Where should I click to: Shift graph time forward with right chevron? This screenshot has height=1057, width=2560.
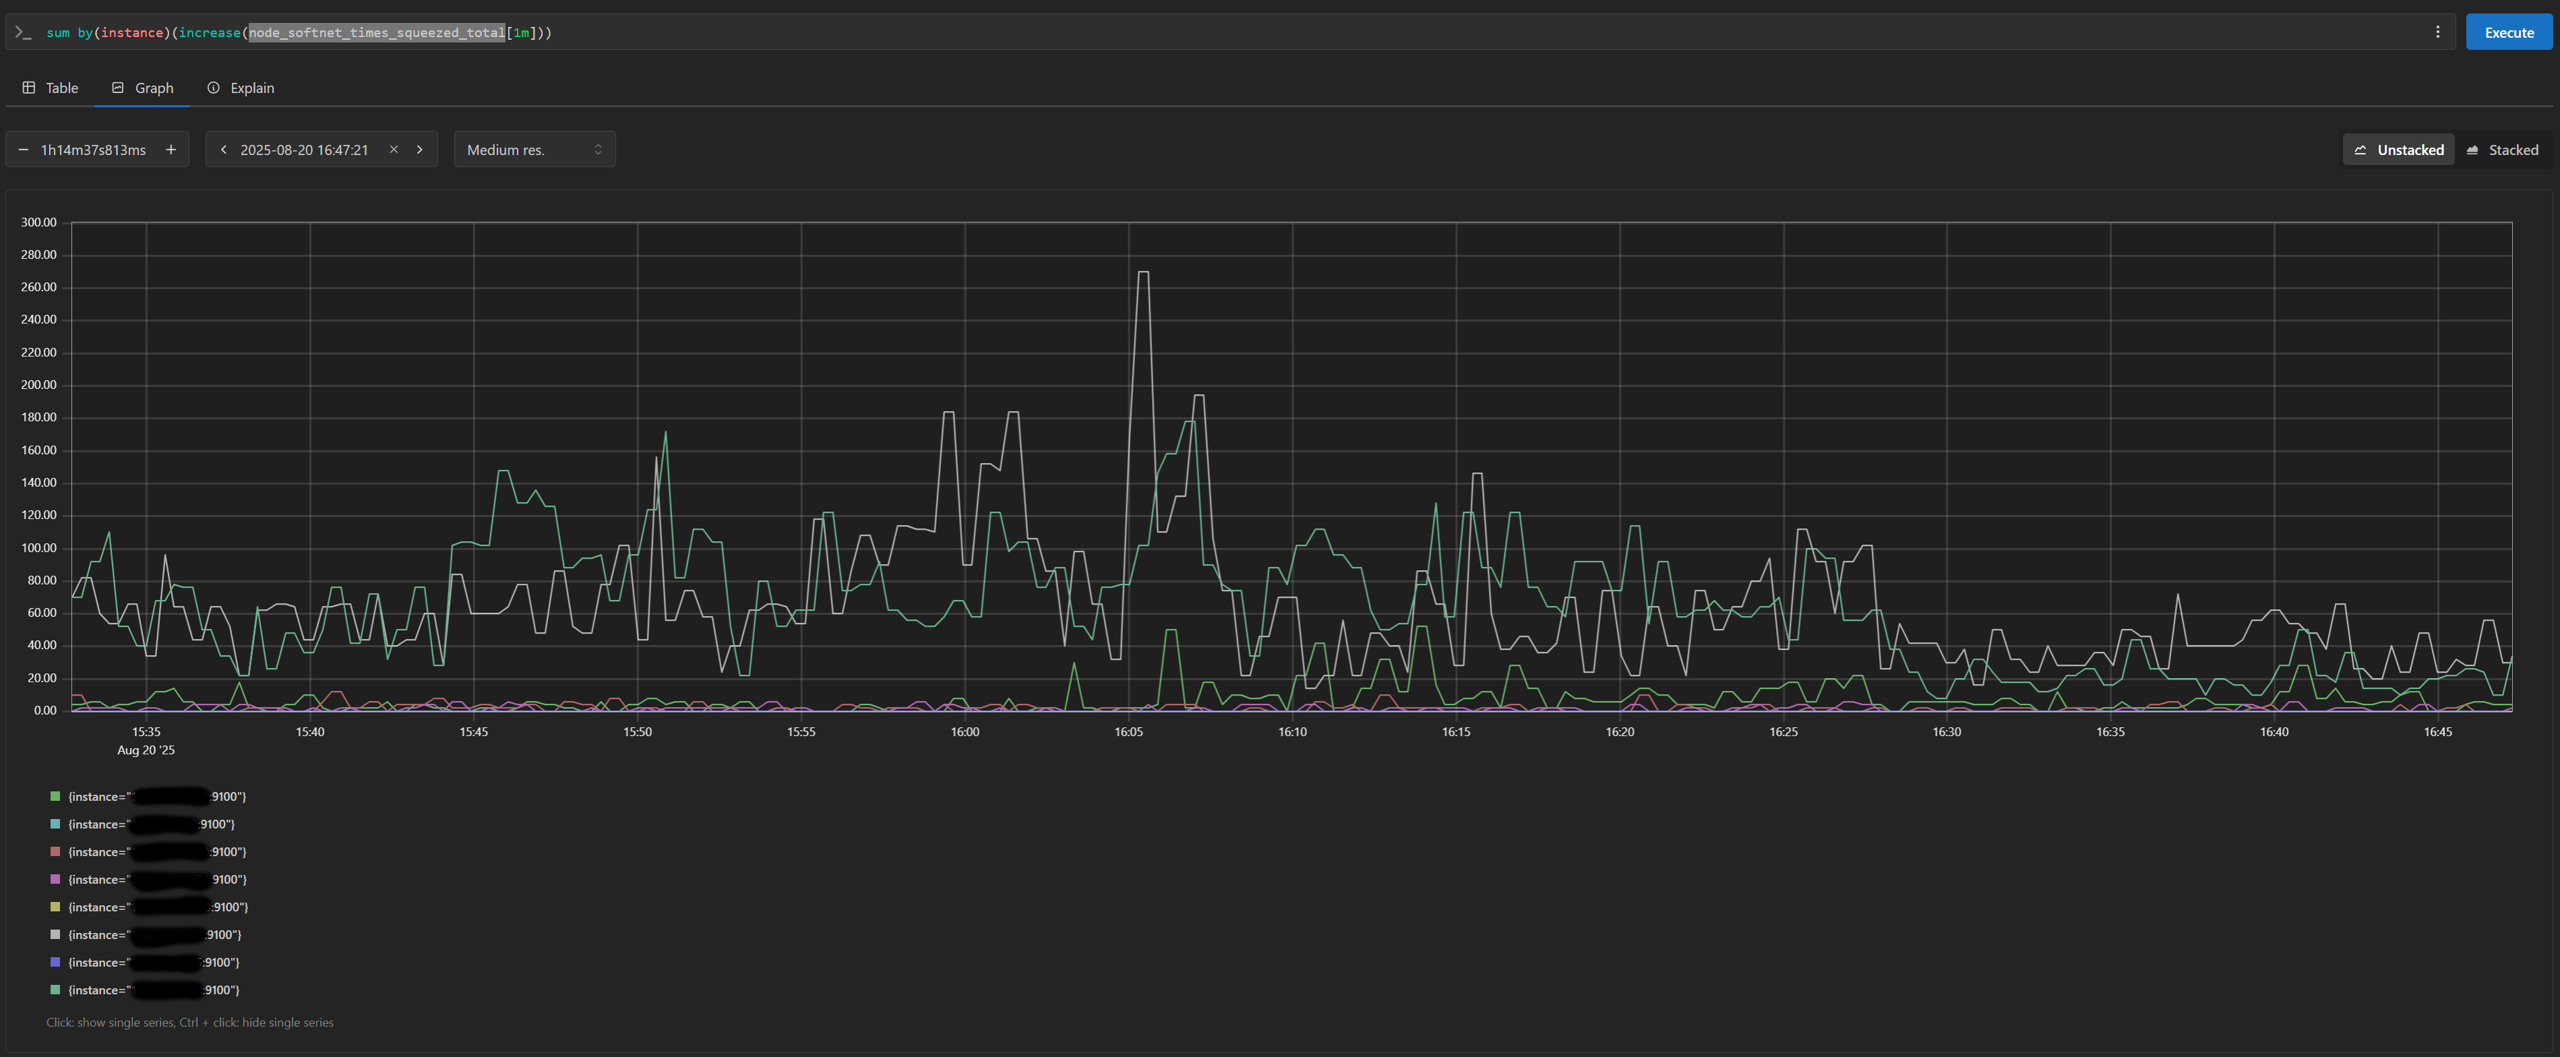pyautogui.click(x=419, y=149)
